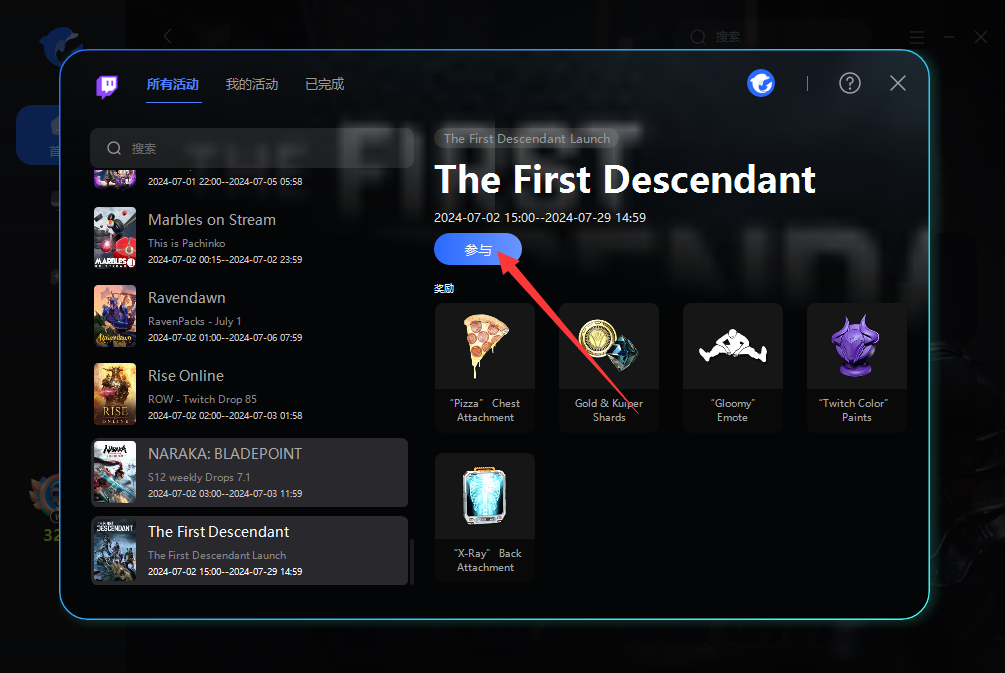
Task: Select the X-Ray Back Attachment reward
Action: point(485,517)
